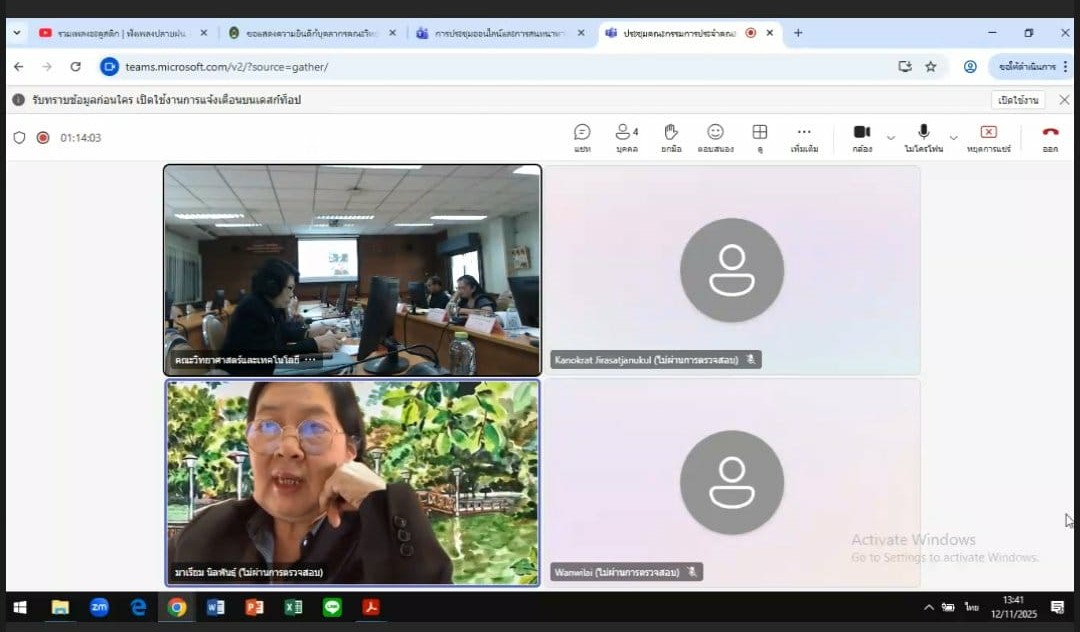Open the emoji reactions picker
The image size is (1080, 632).
point(715,137)
